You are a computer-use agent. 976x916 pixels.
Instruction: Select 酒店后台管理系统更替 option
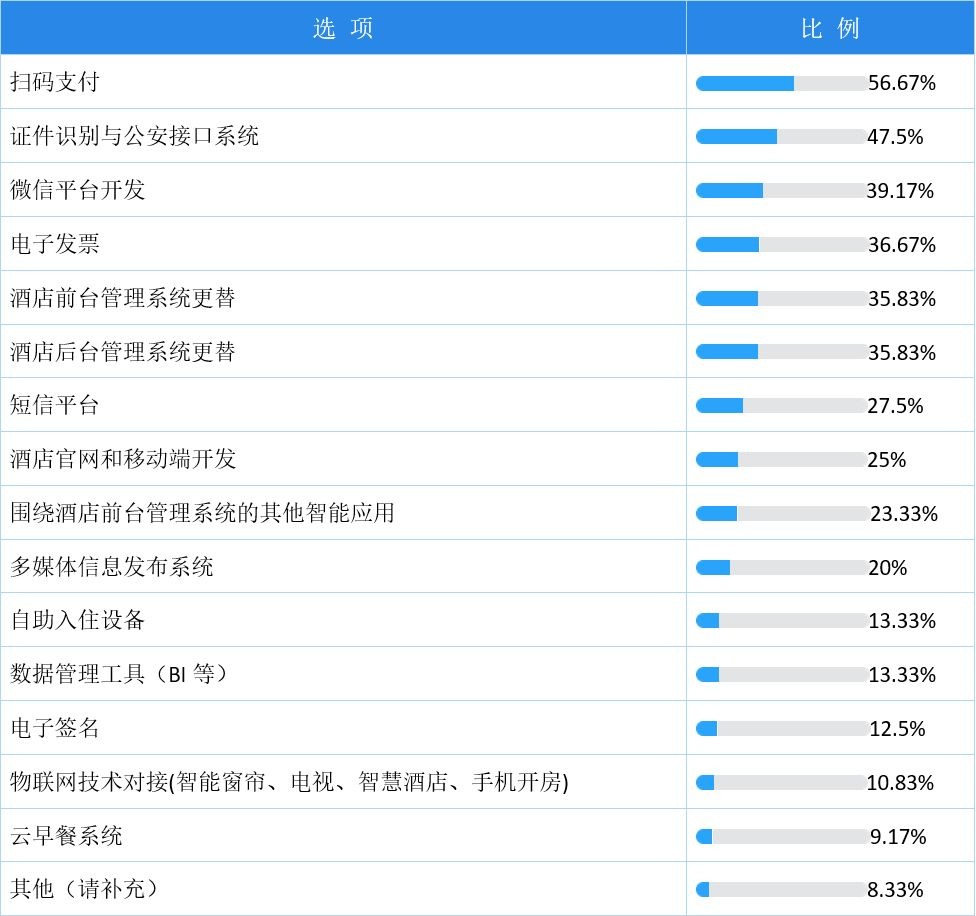point(123,352)
